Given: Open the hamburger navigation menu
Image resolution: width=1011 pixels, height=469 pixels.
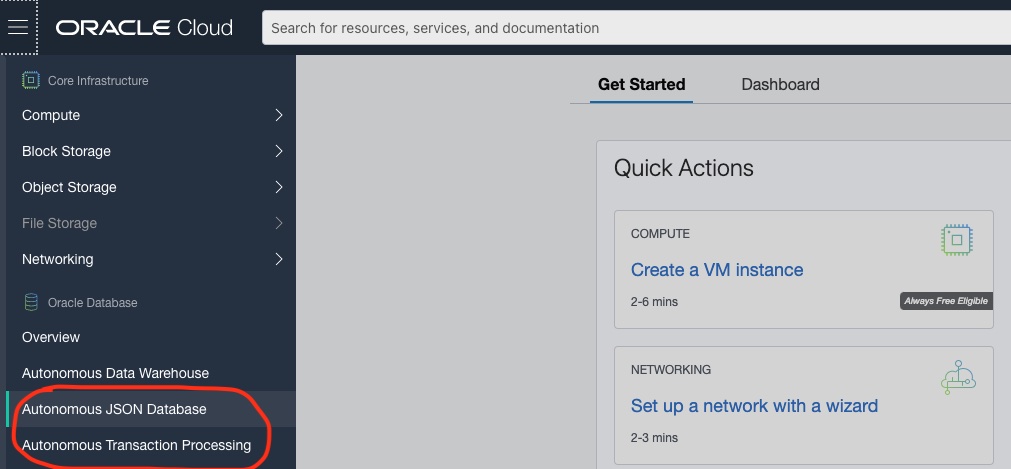Looking at the screenshot, I should [18, 28].
